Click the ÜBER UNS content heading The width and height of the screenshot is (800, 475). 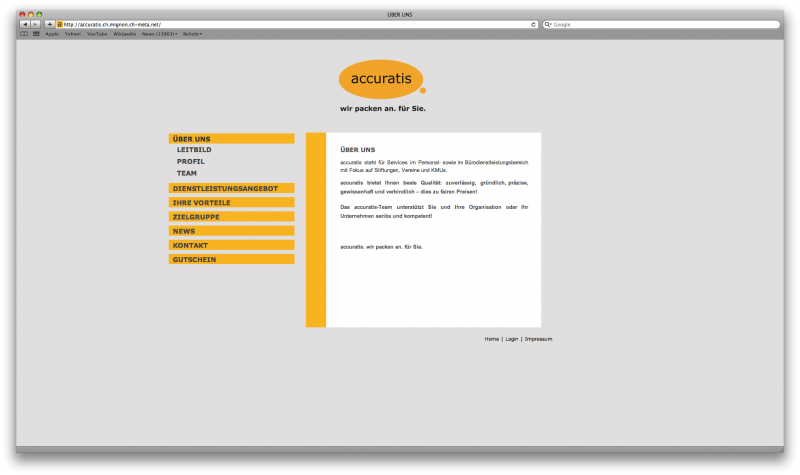click(358, 149)
